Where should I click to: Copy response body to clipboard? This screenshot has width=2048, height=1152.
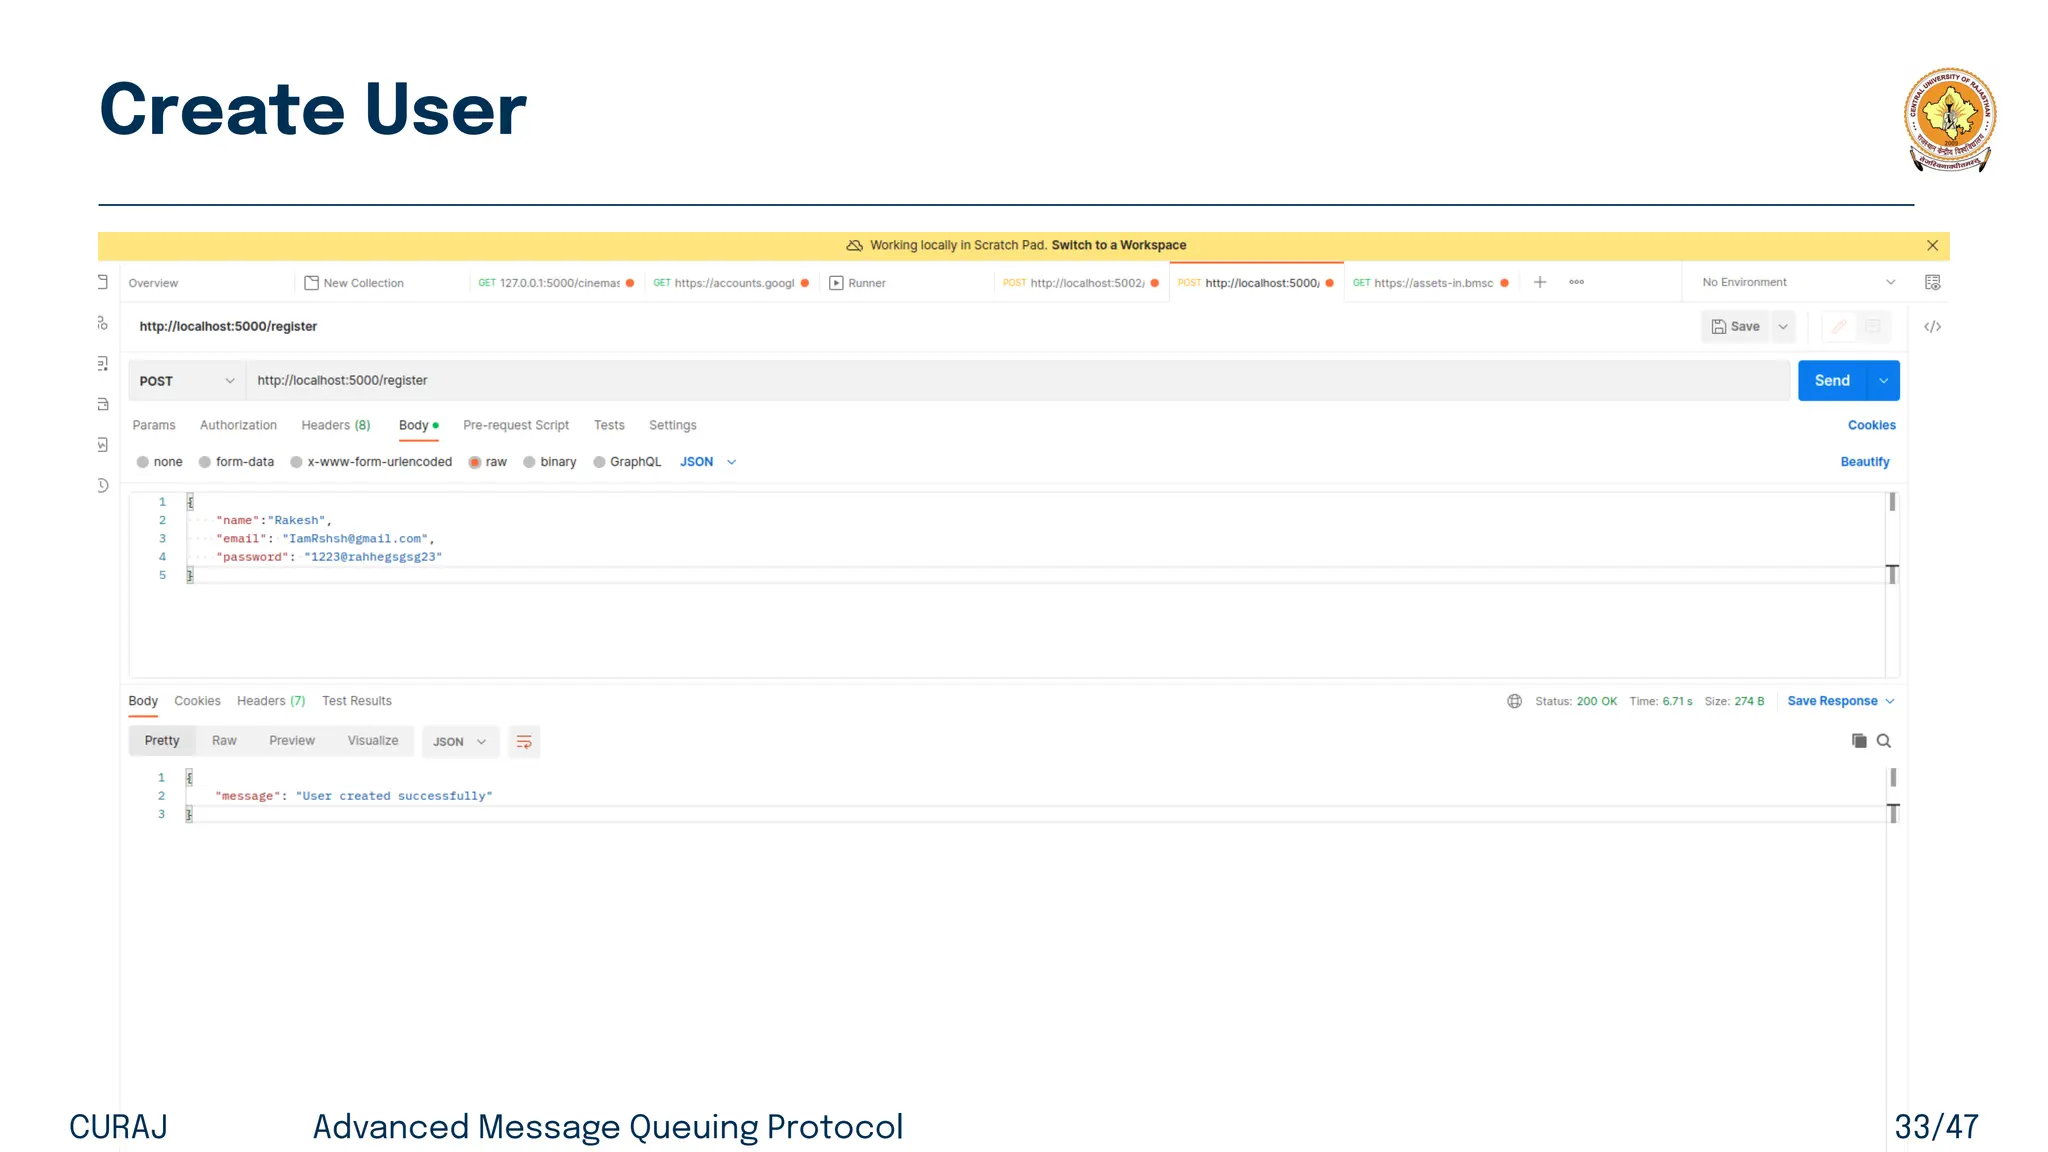(1859, 741)
